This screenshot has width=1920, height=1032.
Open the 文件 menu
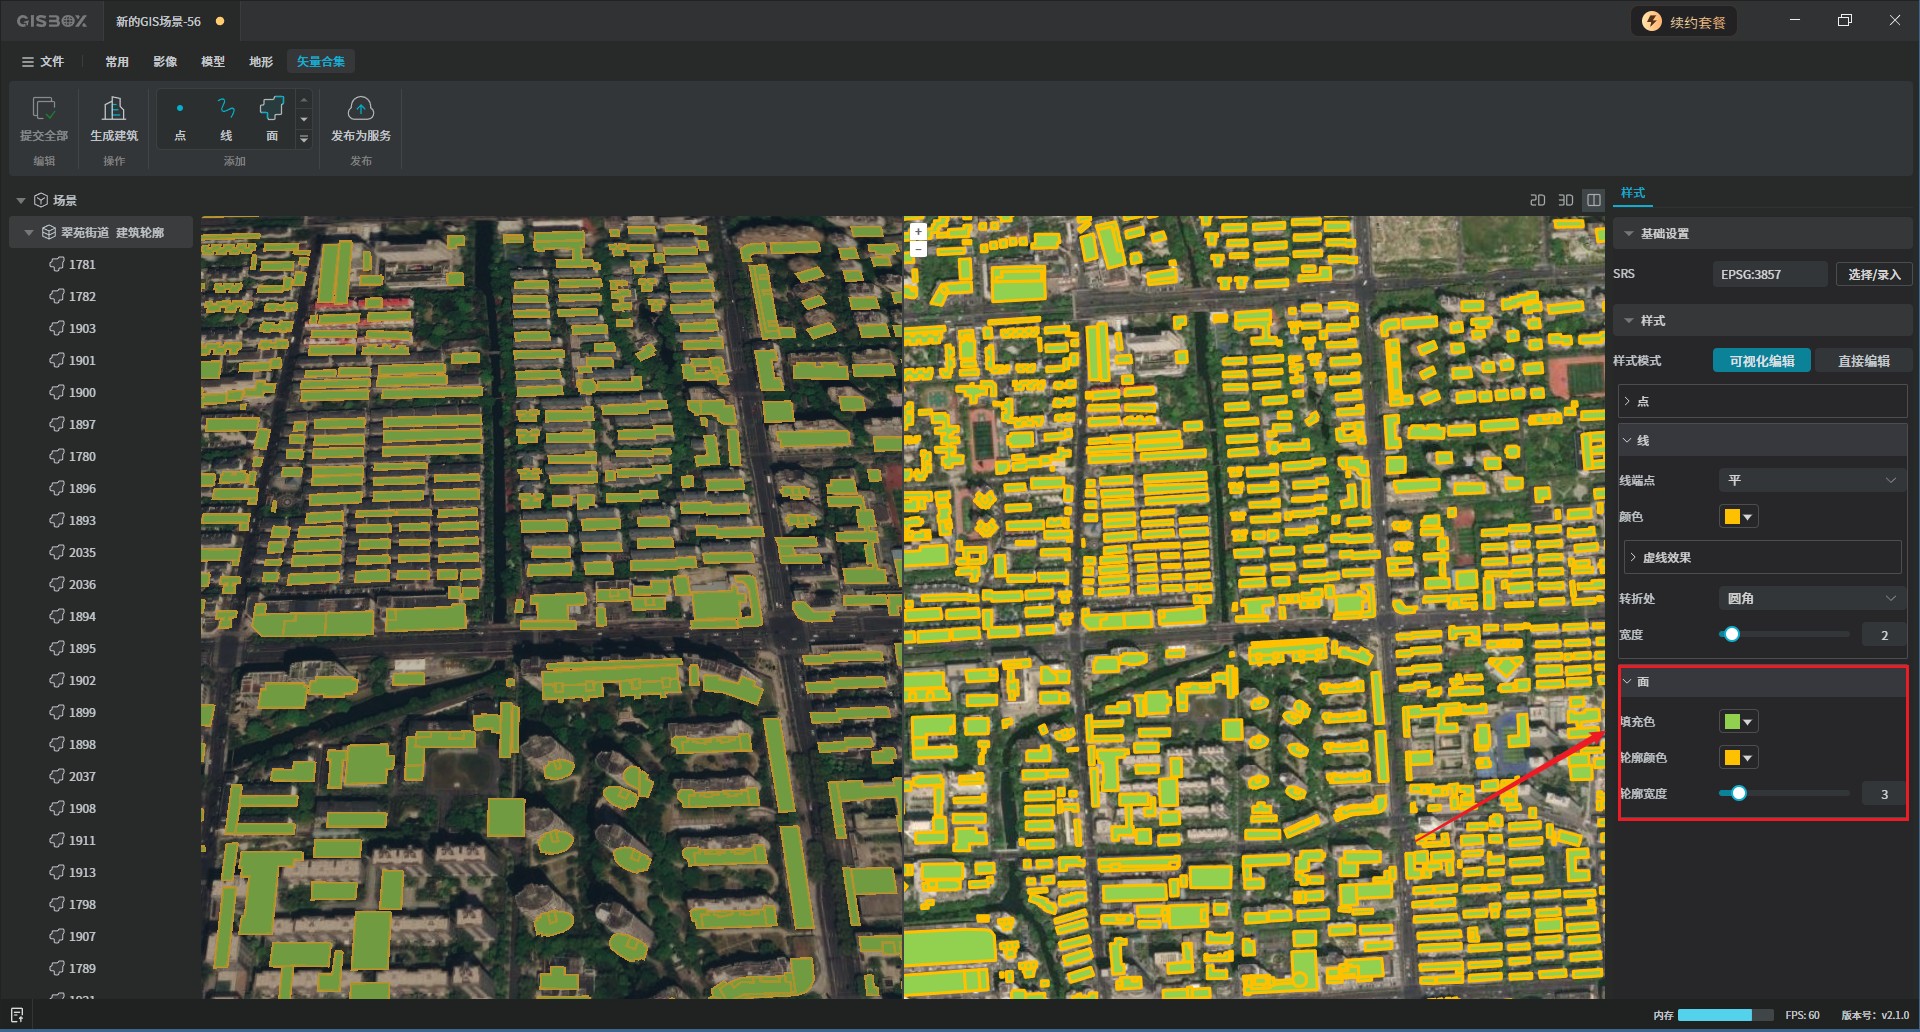pyautogui.click(x=43, y=62)
